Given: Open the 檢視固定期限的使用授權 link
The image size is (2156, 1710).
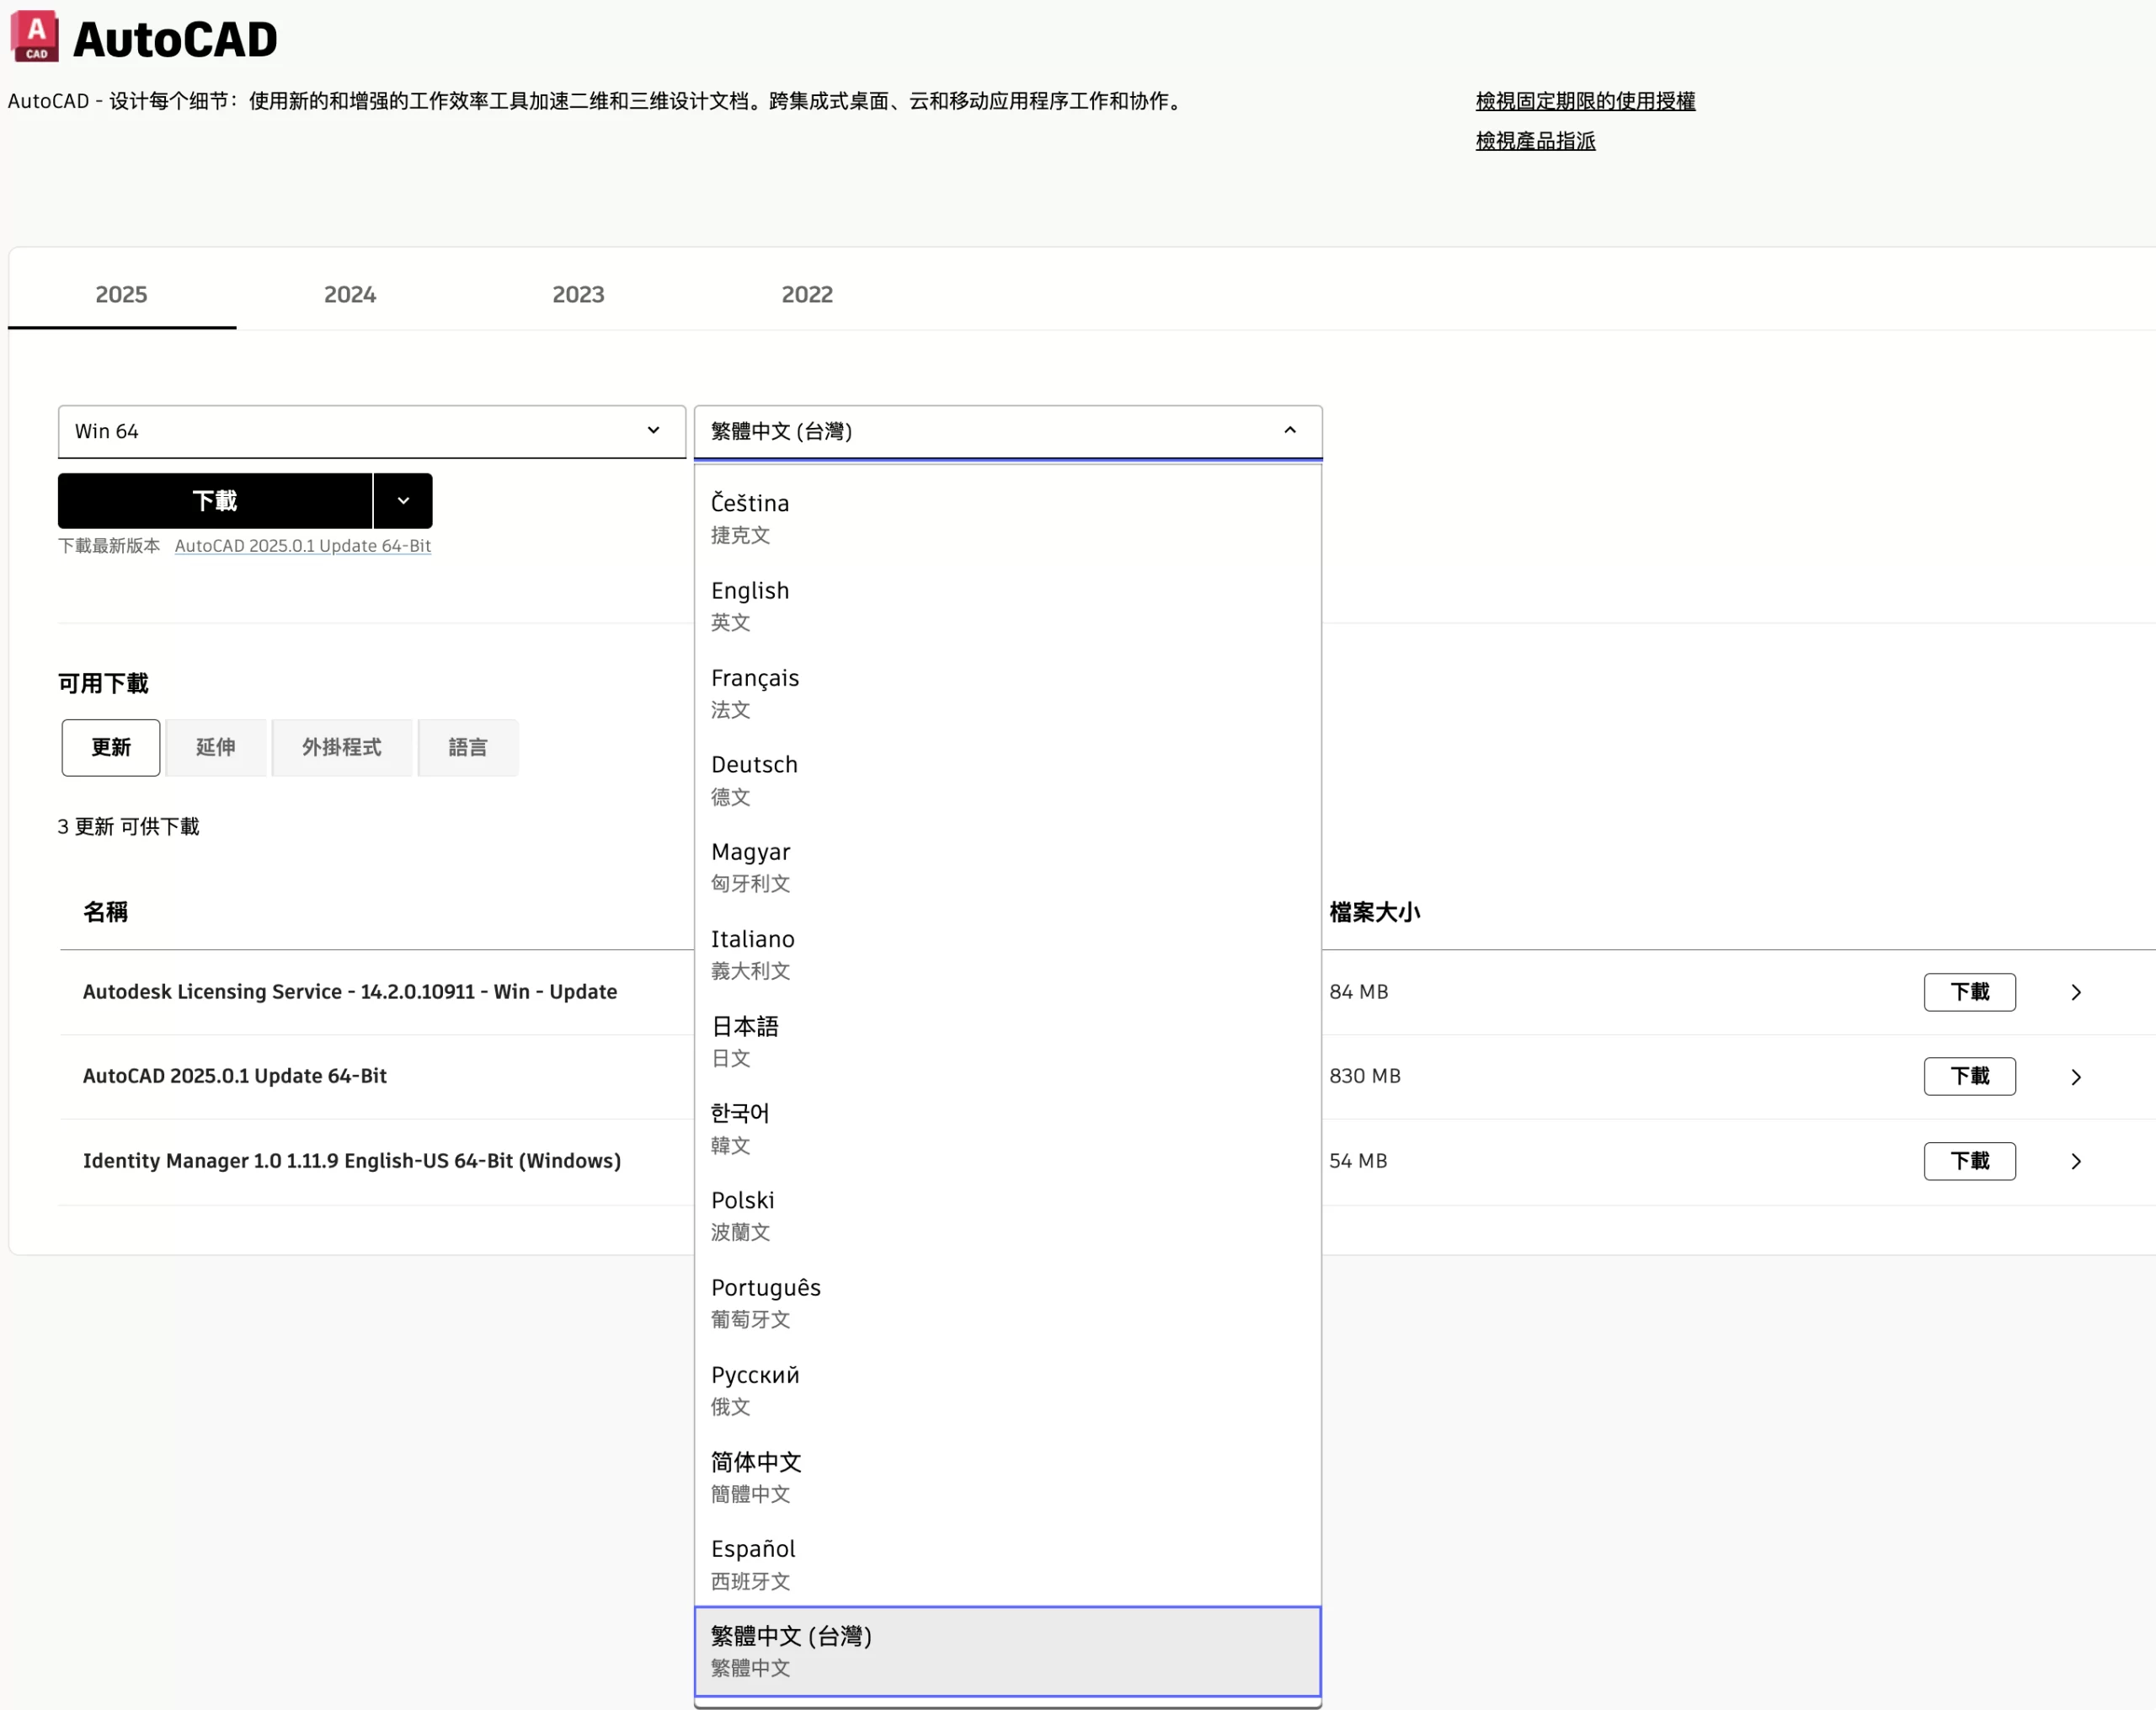Looking at the screenshot, I should click(x=1584, y=101).
